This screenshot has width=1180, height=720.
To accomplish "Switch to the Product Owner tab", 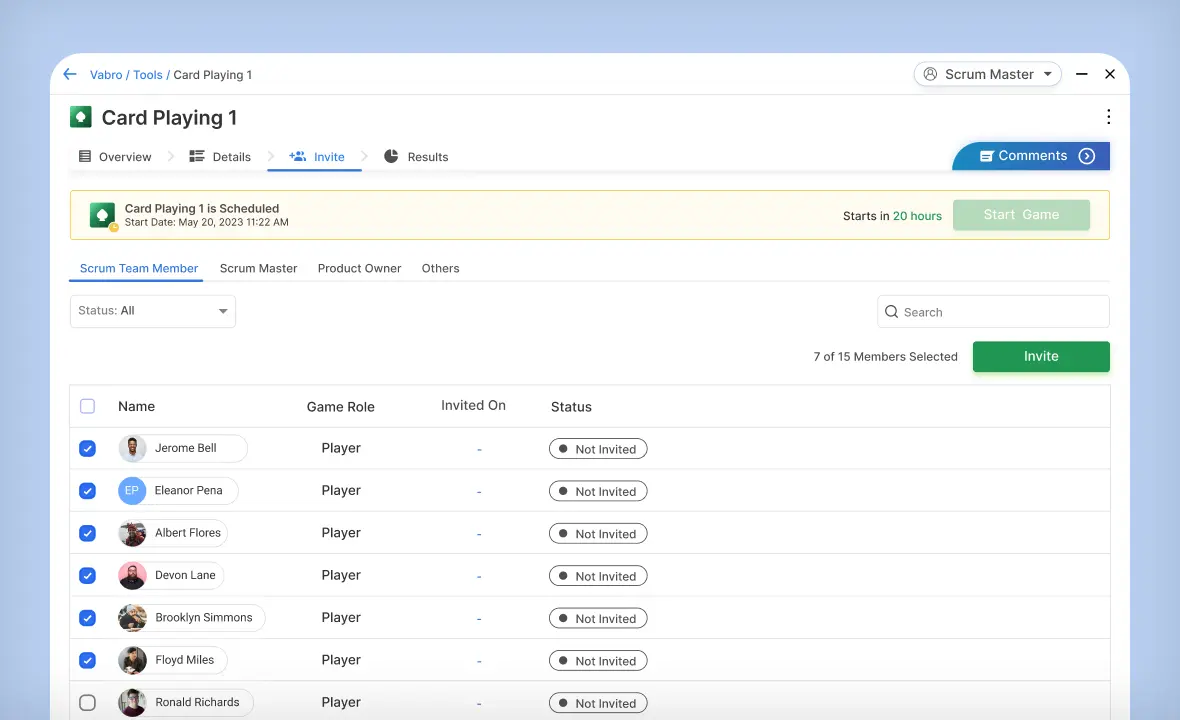I will pos(359,268).
